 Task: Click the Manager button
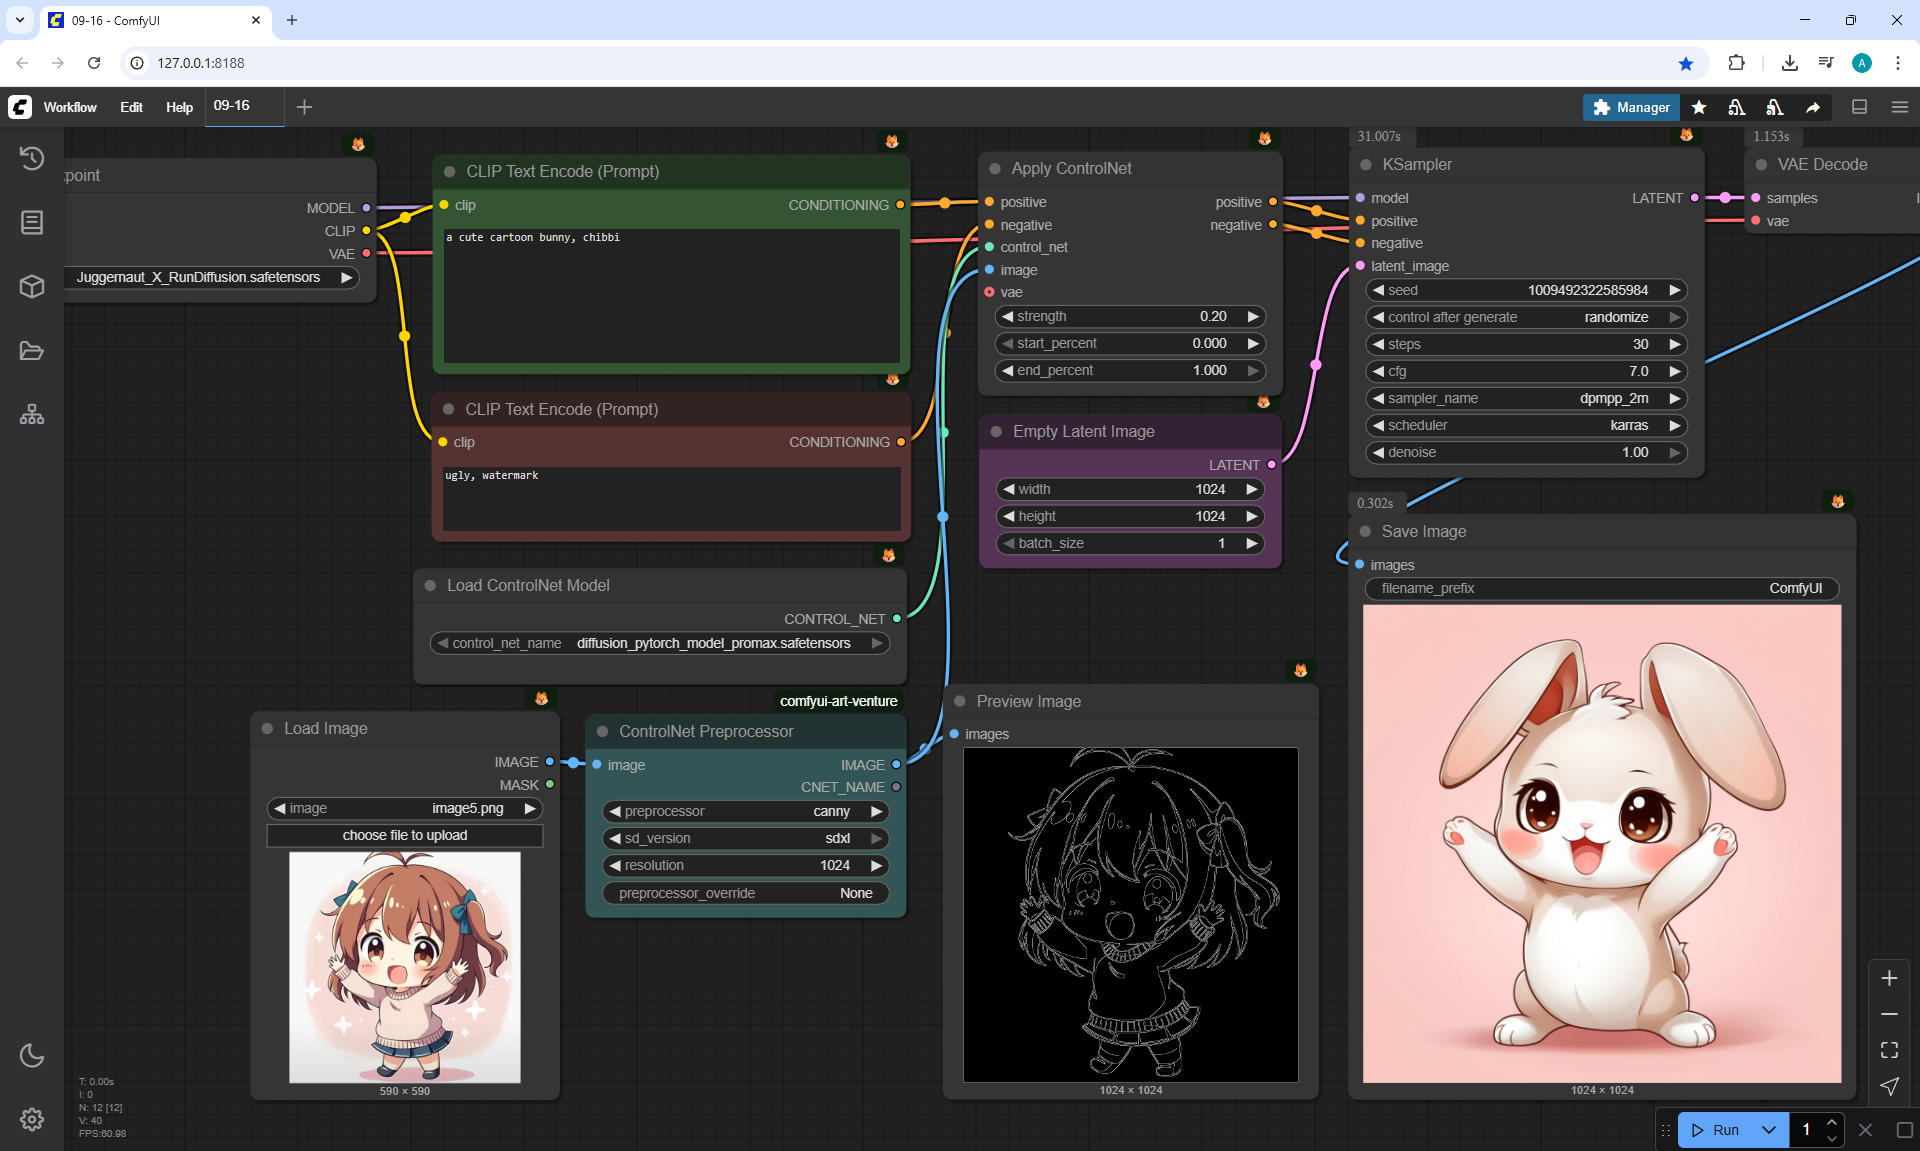click(x=1631, y=107)
